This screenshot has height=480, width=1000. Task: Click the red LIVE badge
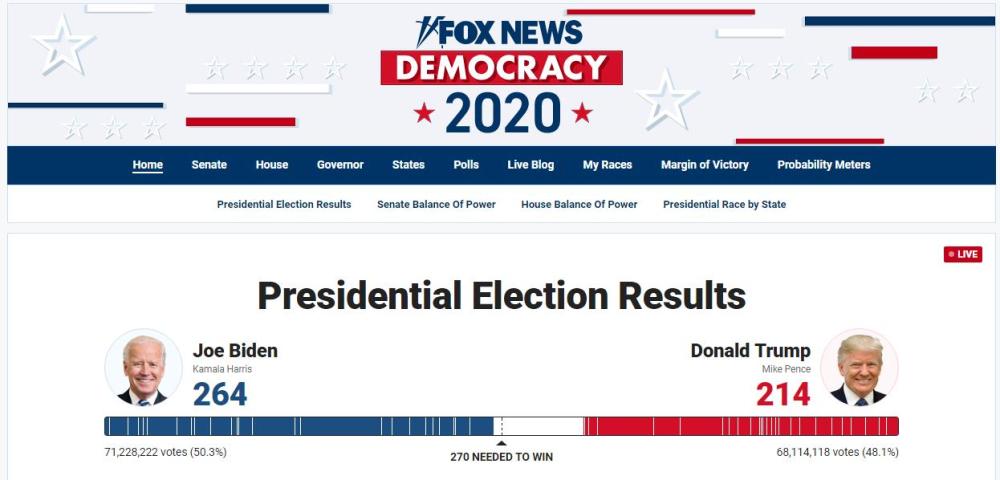pyautogui.click(x=963, y=254)
